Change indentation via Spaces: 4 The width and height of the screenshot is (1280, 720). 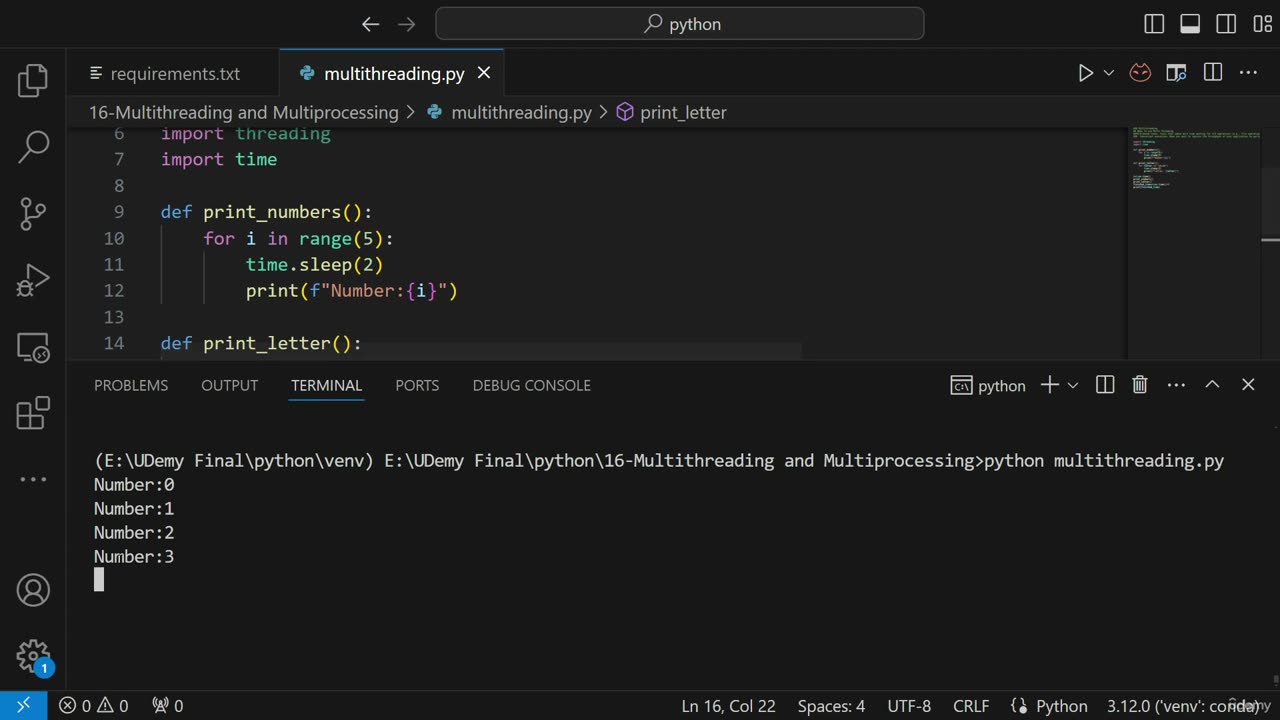[x=831, y=706]
